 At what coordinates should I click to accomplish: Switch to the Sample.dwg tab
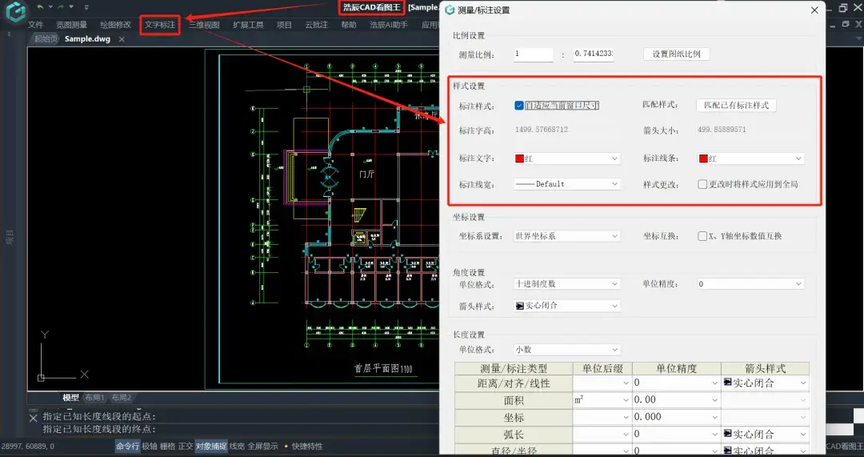point(87,39)
